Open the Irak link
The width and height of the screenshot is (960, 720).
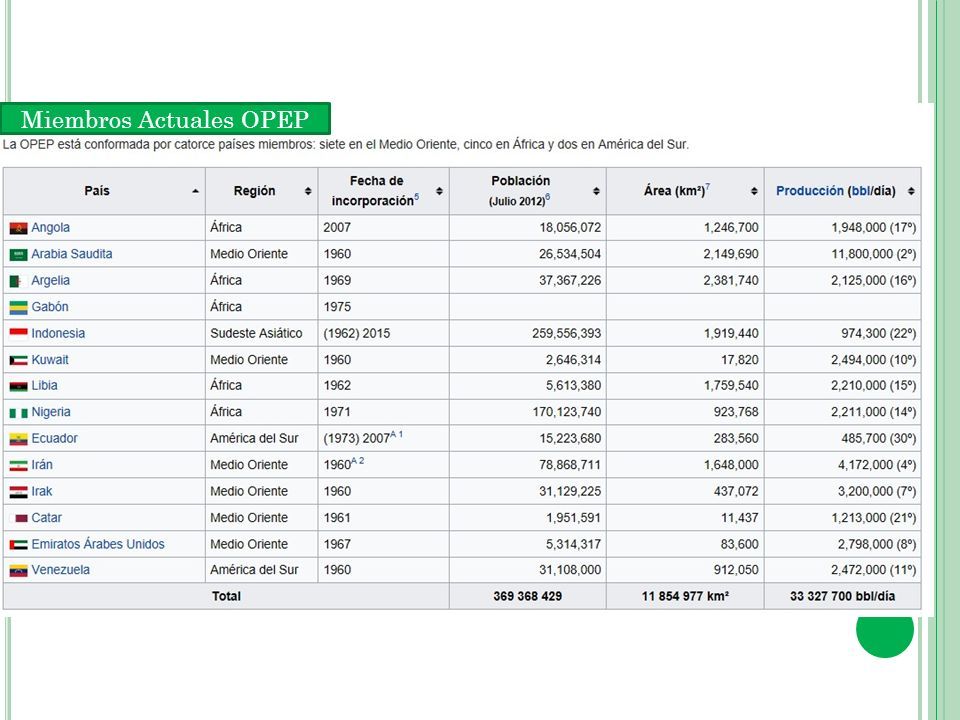pyautogui.click(x=42, y=491)
